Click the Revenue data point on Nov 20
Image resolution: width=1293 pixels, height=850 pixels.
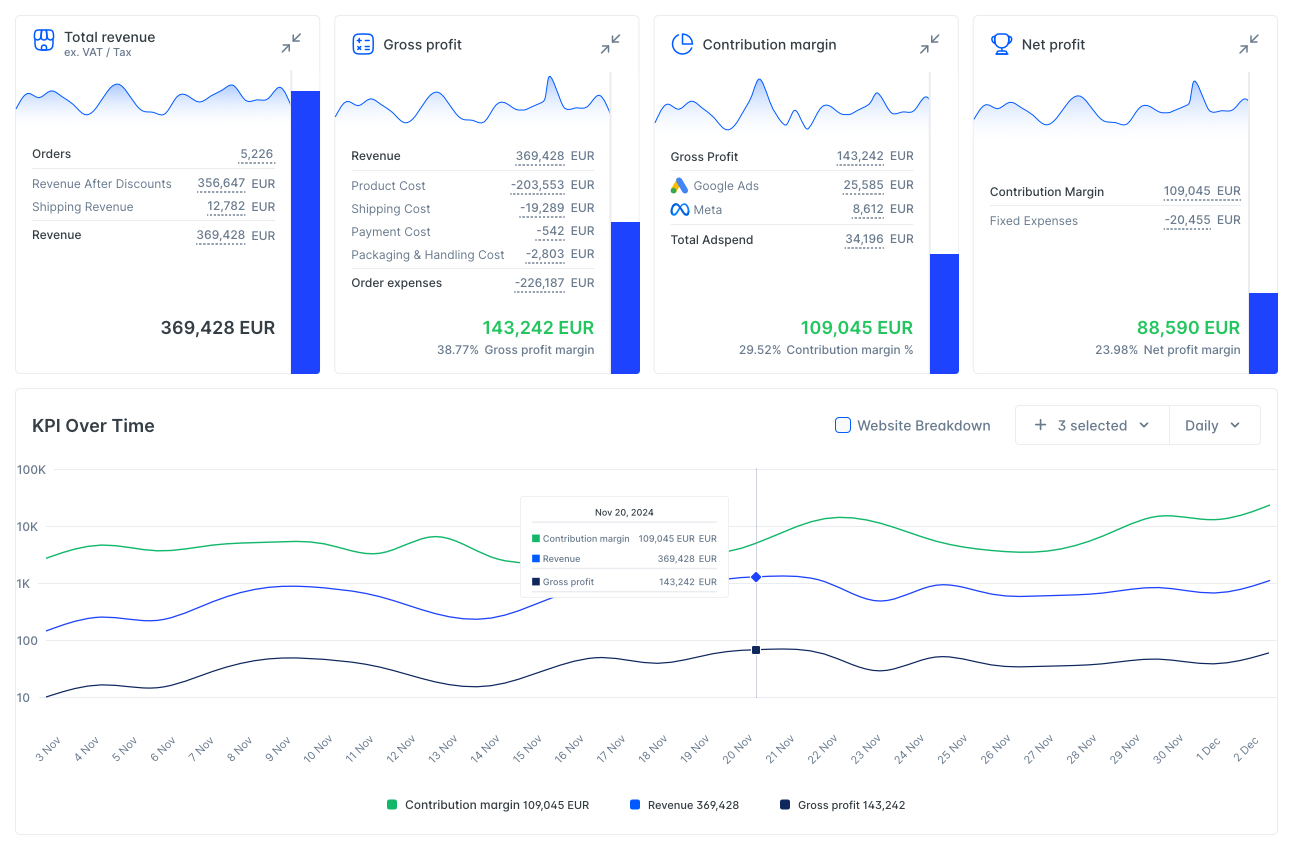(x=756, y=577)
